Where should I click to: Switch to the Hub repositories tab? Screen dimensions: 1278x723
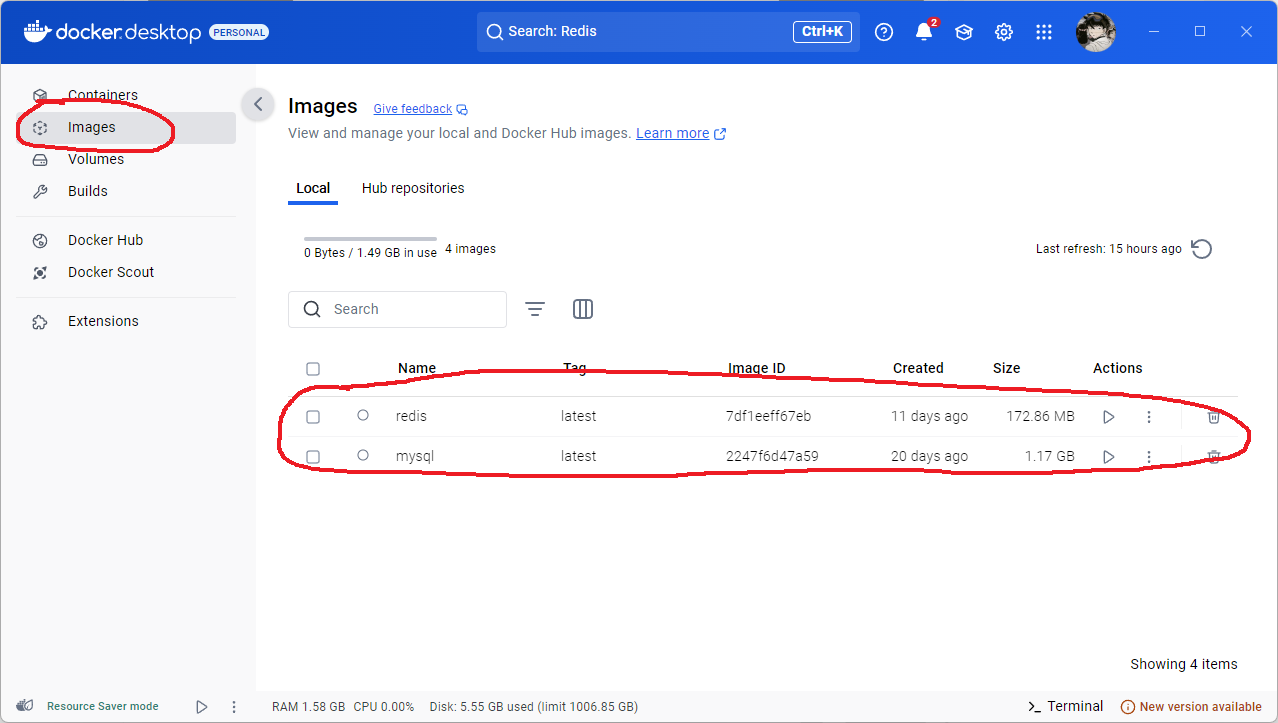(x=412, y=188)
